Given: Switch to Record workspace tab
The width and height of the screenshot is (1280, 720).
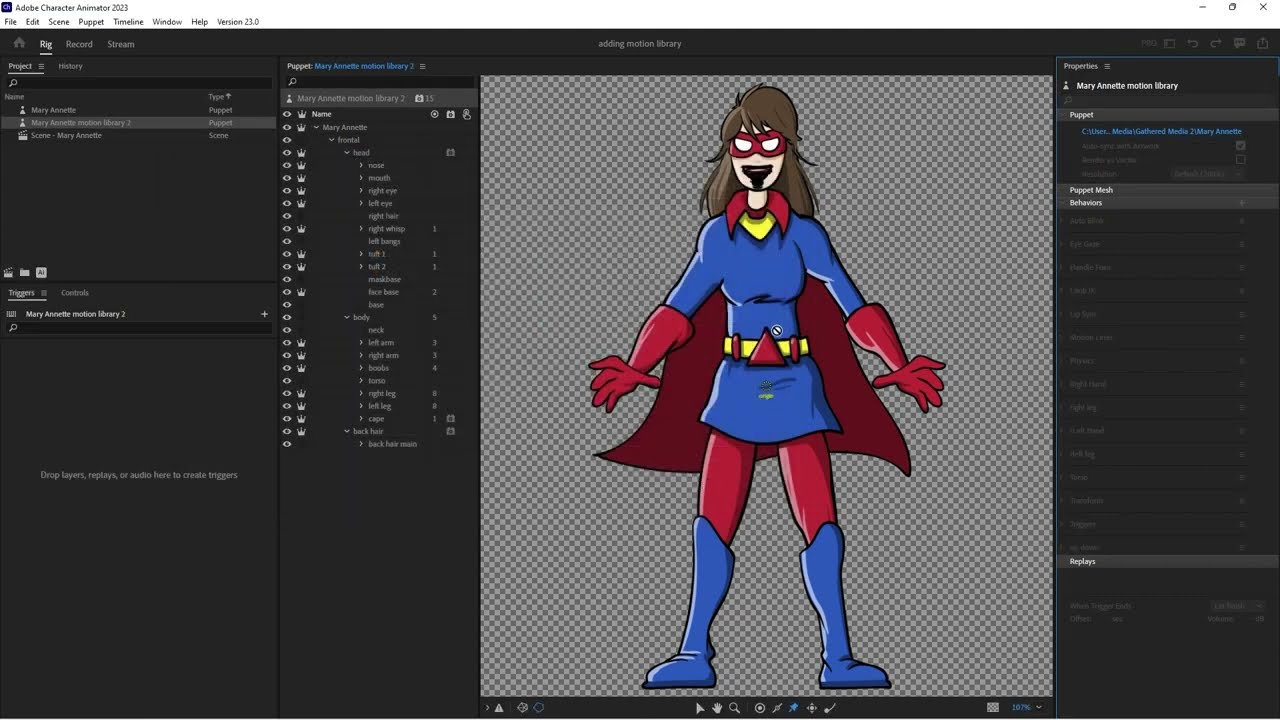Looking at the screenshot, I should (x=79, y=44).
